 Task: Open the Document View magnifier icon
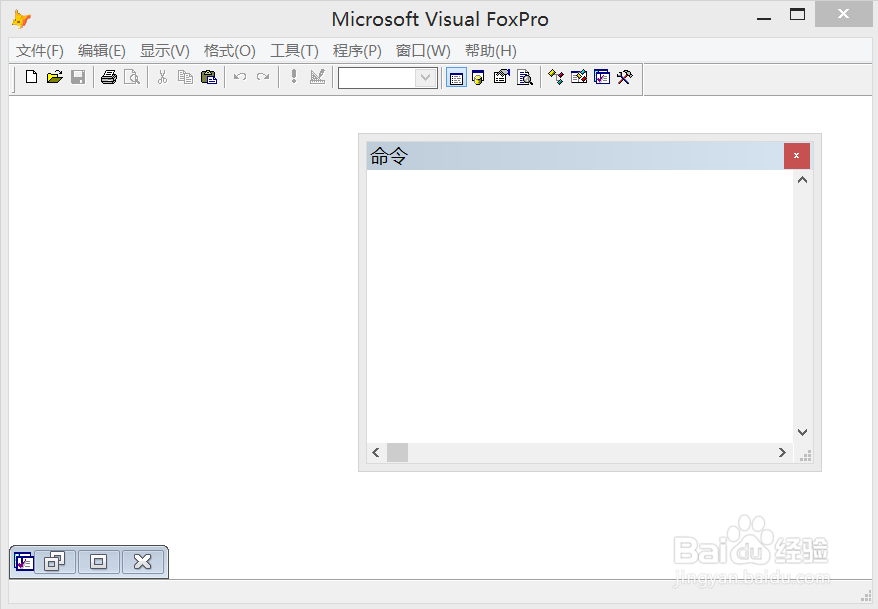(525, 77)
